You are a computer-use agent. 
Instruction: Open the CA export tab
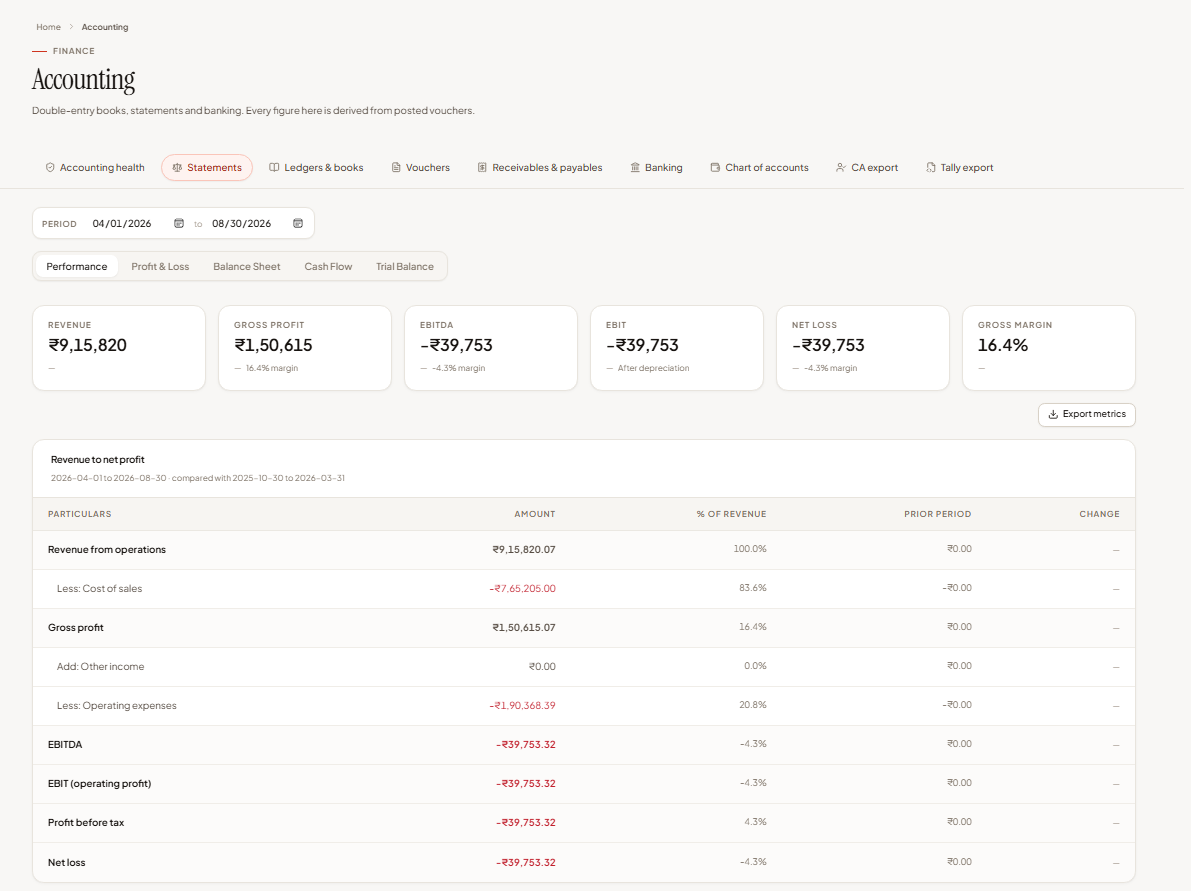pos(867,167)
